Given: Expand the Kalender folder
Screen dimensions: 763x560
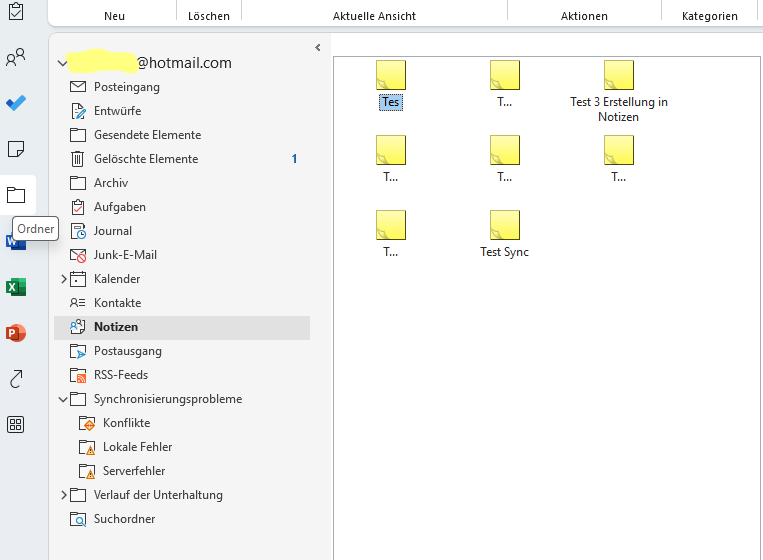Looking at the screenshot, I should tap(64, 279).
